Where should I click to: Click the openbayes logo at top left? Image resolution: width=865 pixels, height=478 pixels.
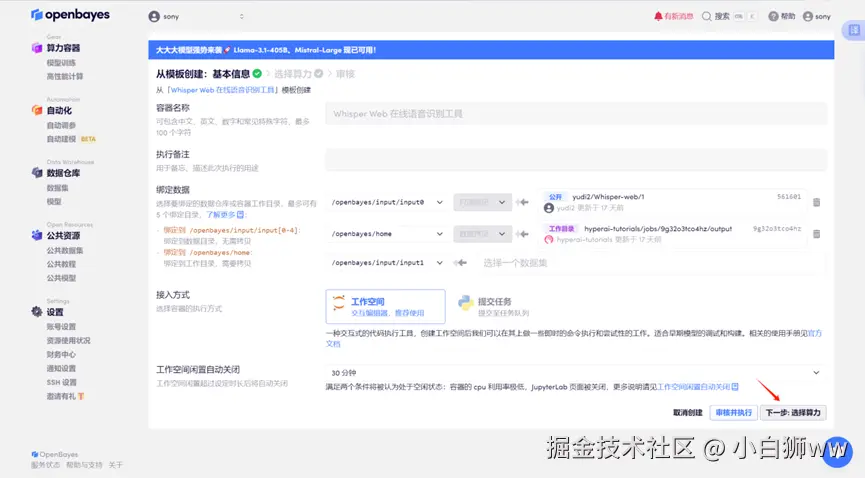70,15
